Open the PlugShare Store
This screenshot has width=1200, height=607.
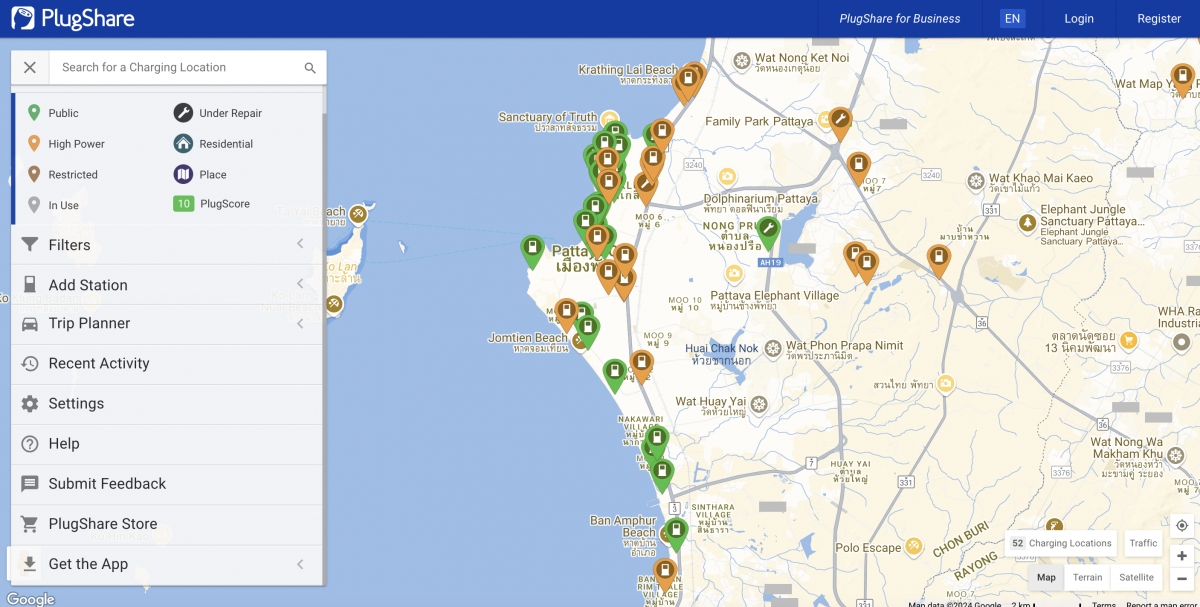point(167,524)
